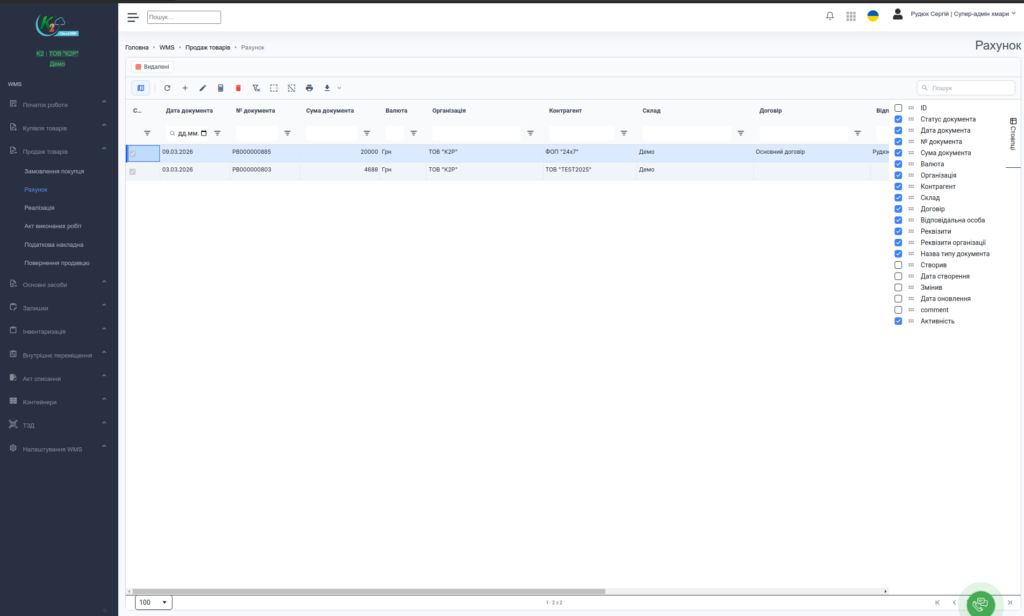Delete the selected row with the red trash icon
This screenshot has width=1024, height=616.
point(238,88)
